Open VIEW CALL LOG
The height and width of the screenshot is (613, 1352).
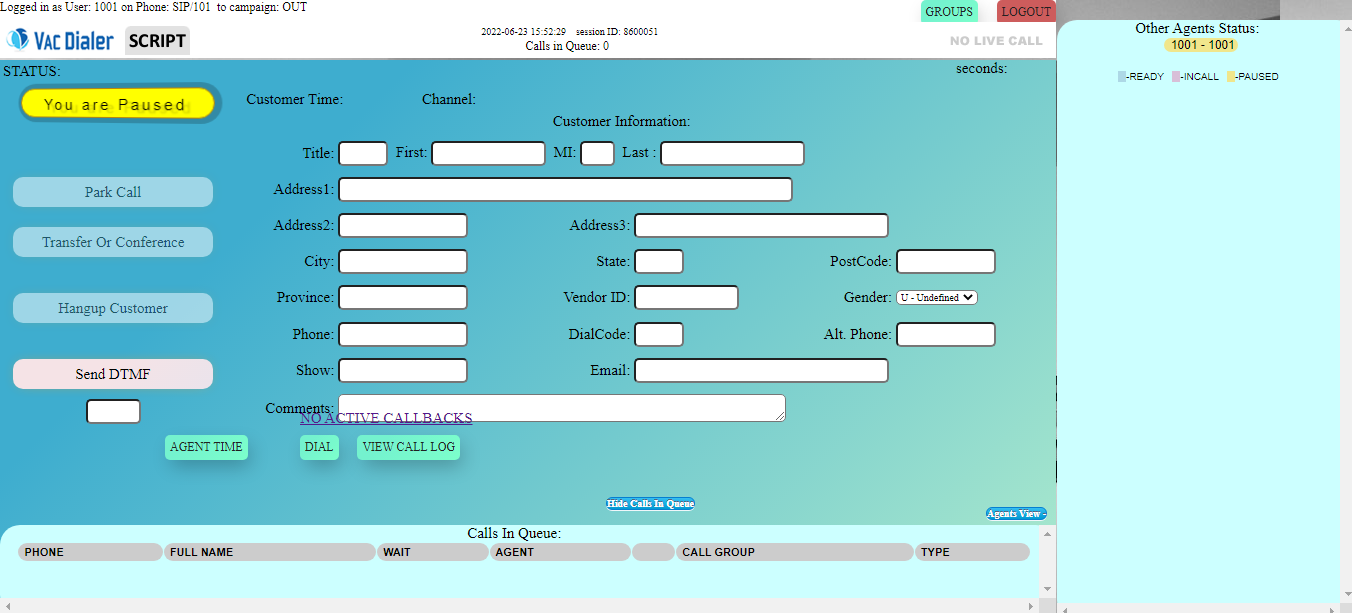[x=408, y=447]
